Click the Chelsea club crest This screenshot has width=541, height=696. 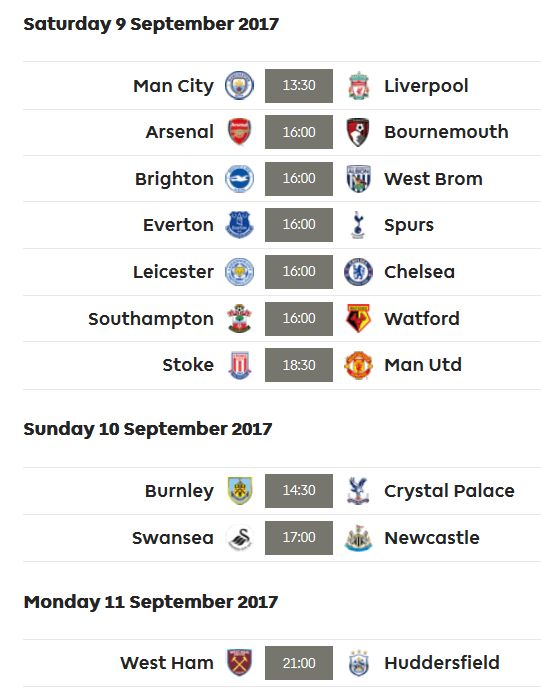point(358,272)
